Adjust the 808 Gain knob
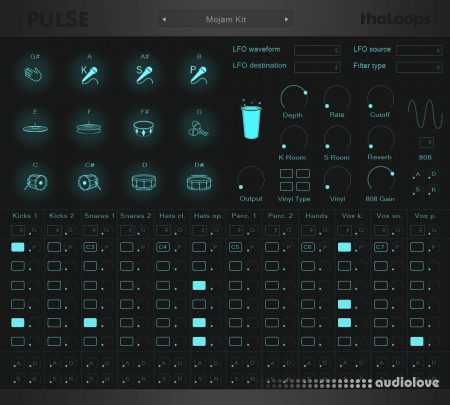 tap(380, 179)
